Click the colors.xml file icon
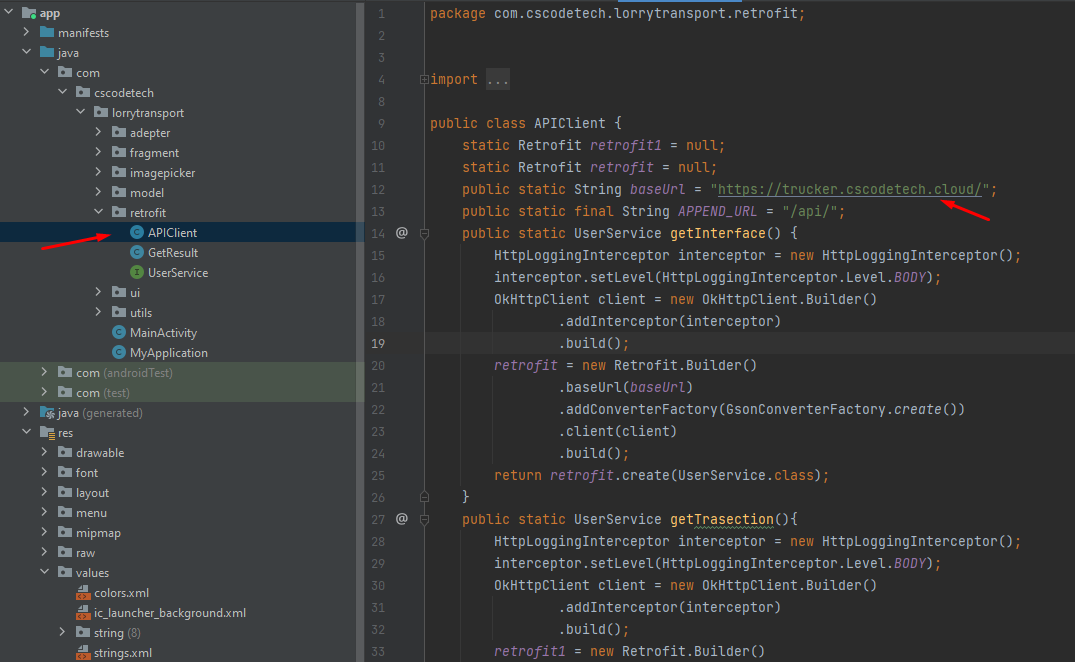Image resolution: width=1075 pixels, height=662 pixels. click(x=83, y=593)
